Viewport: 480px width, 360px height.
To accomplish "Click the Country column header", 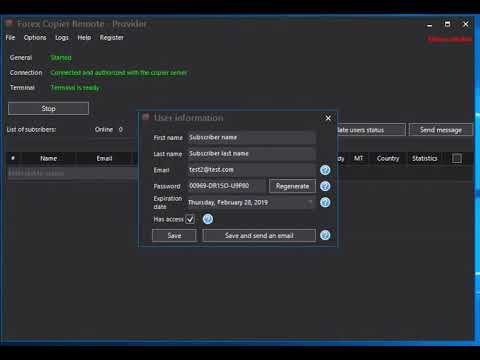I will [x=388, y=158].
